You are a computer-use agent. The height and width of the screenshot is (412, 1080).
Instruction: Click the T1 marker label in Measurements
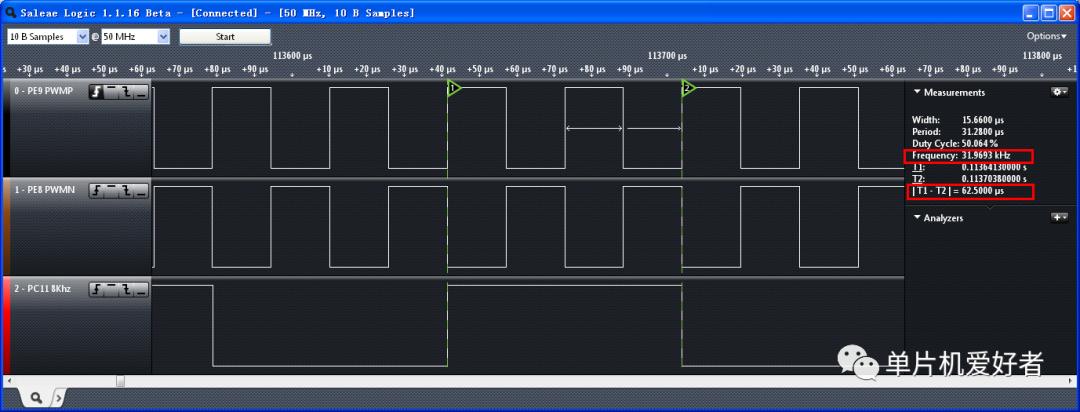click(917, 167)
